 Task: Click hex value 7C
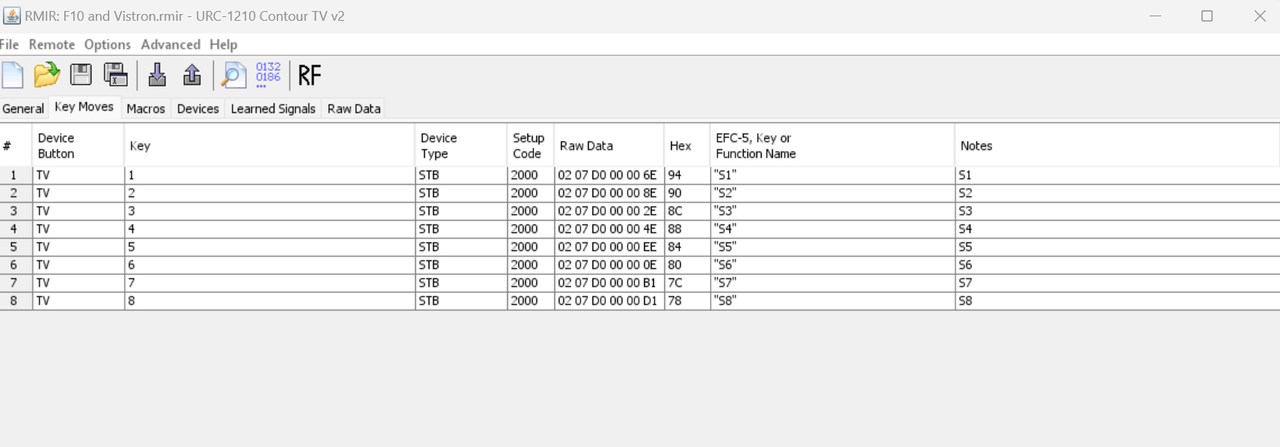point(687,283)
